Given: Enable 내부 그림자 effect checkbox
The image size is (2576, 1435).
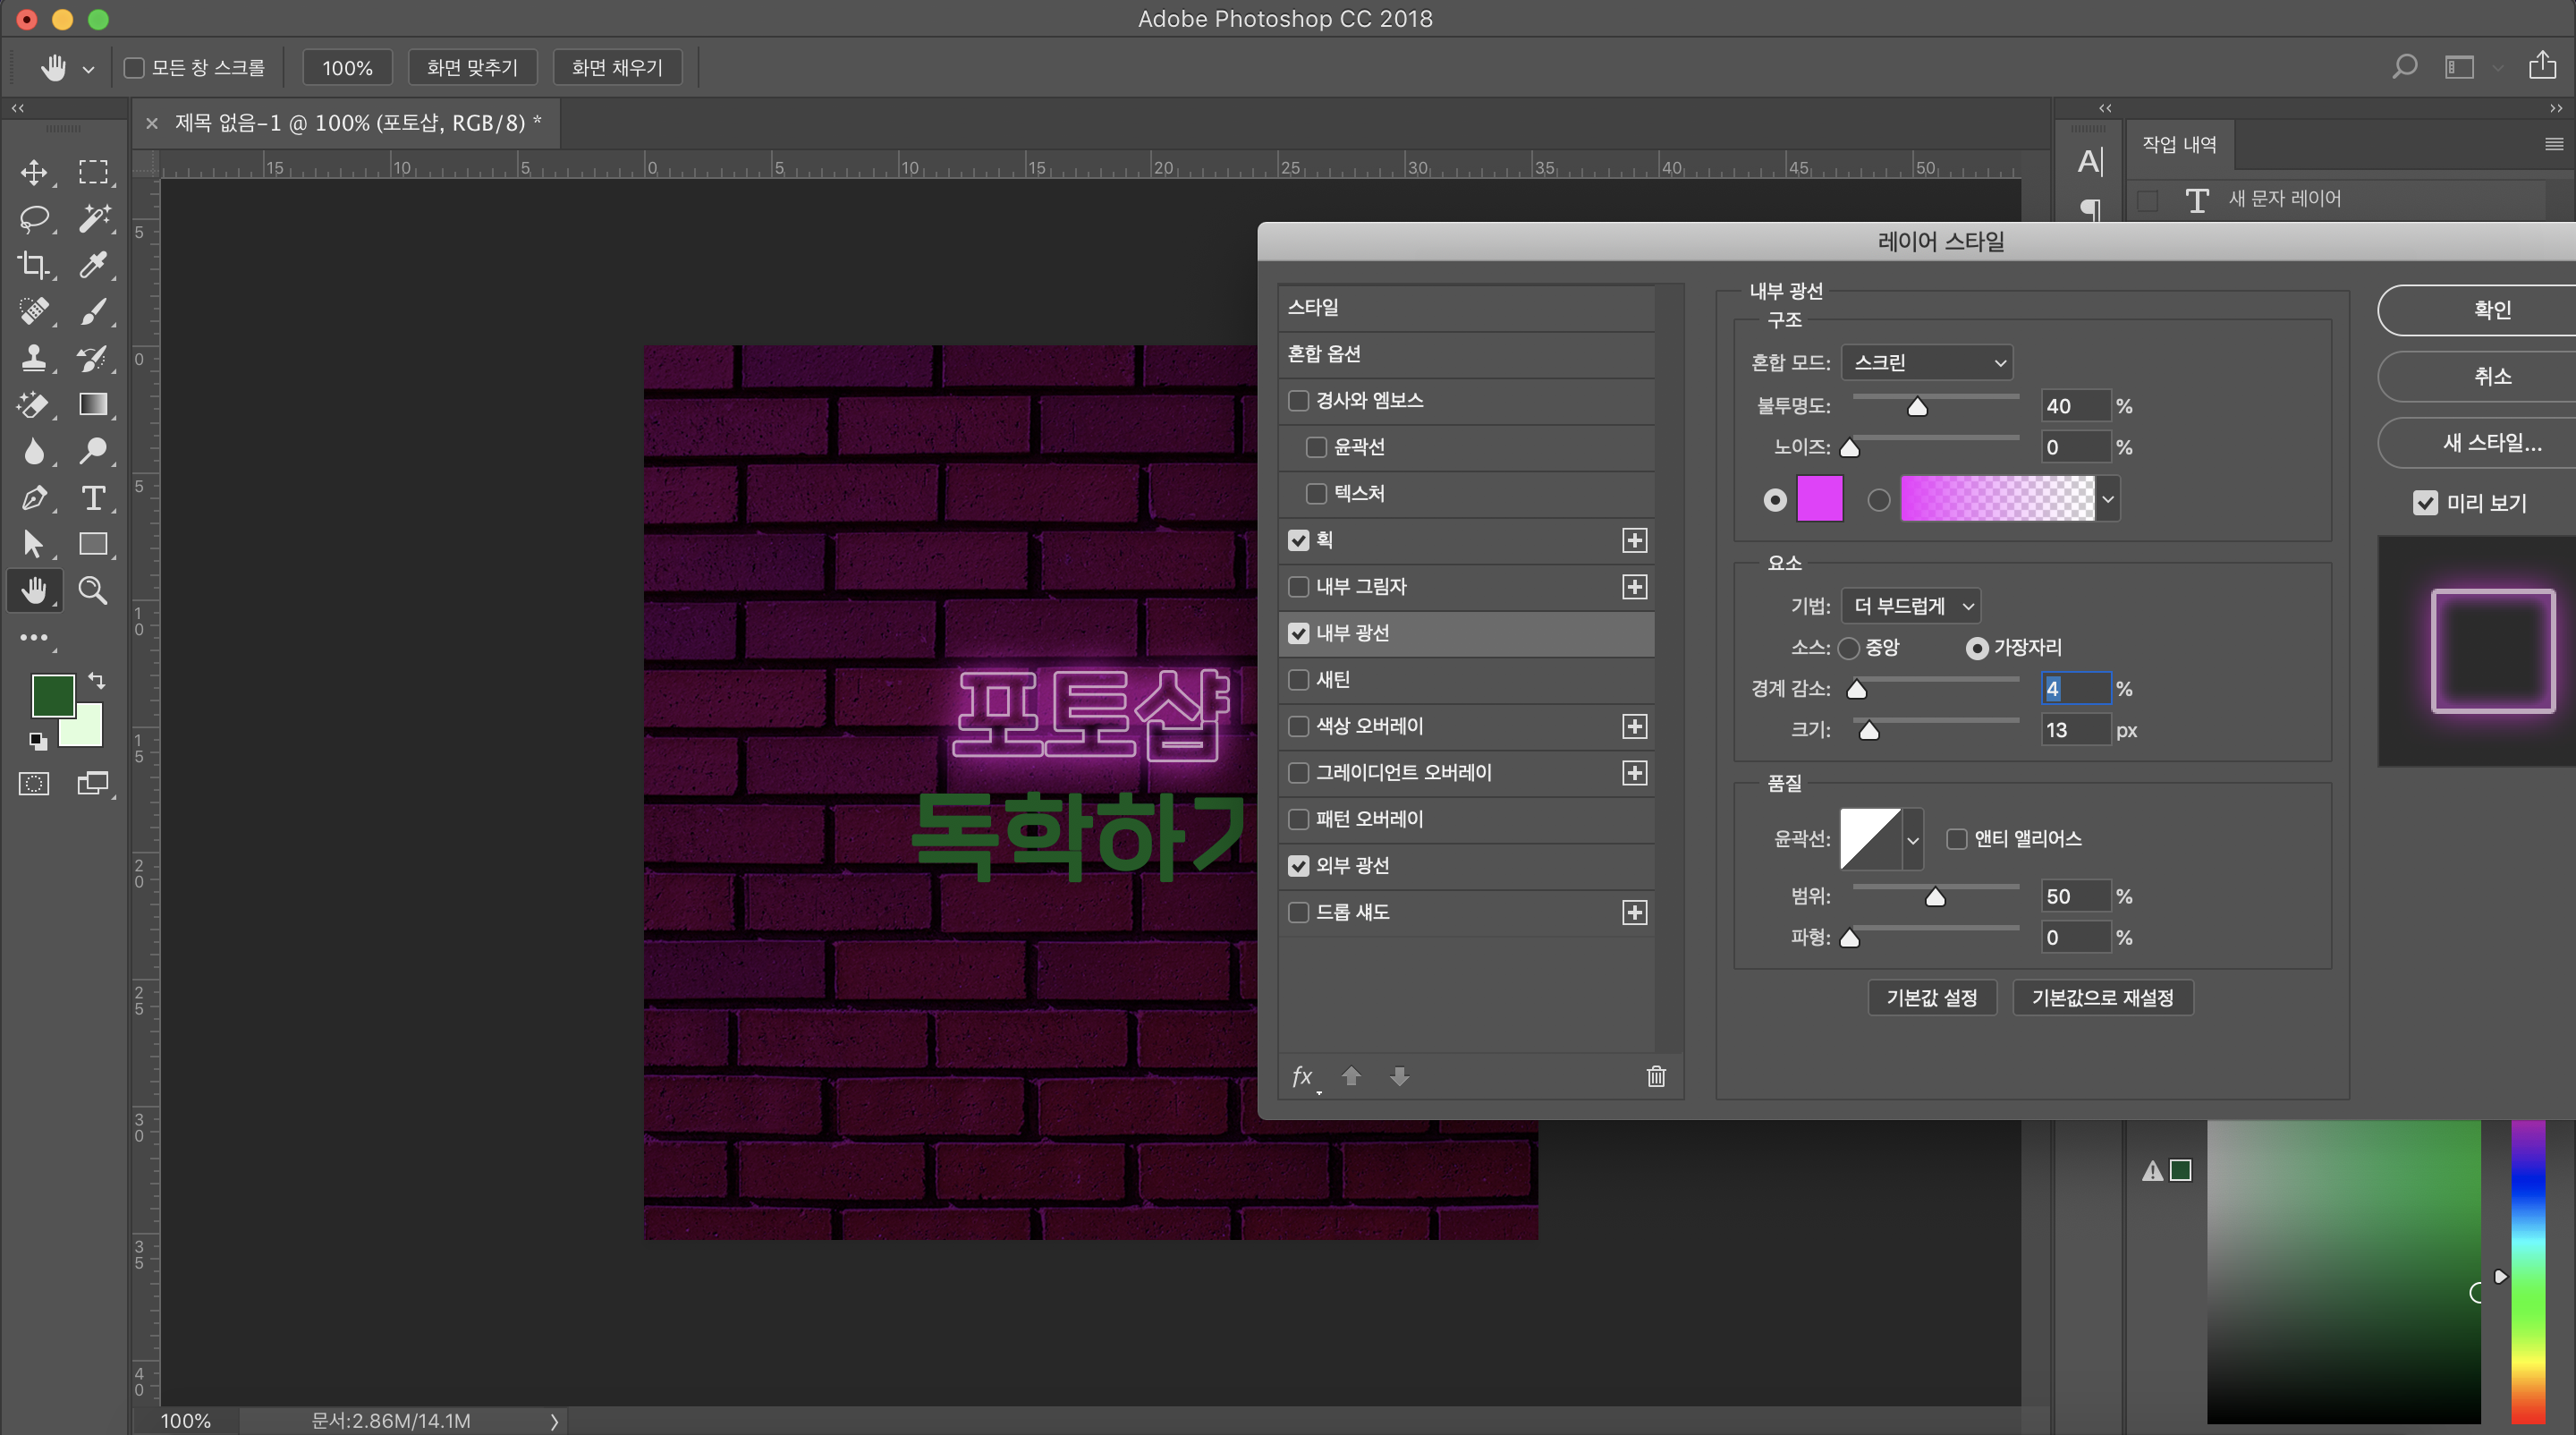Looking at the screenshot, I should [x=1298, y=586].
